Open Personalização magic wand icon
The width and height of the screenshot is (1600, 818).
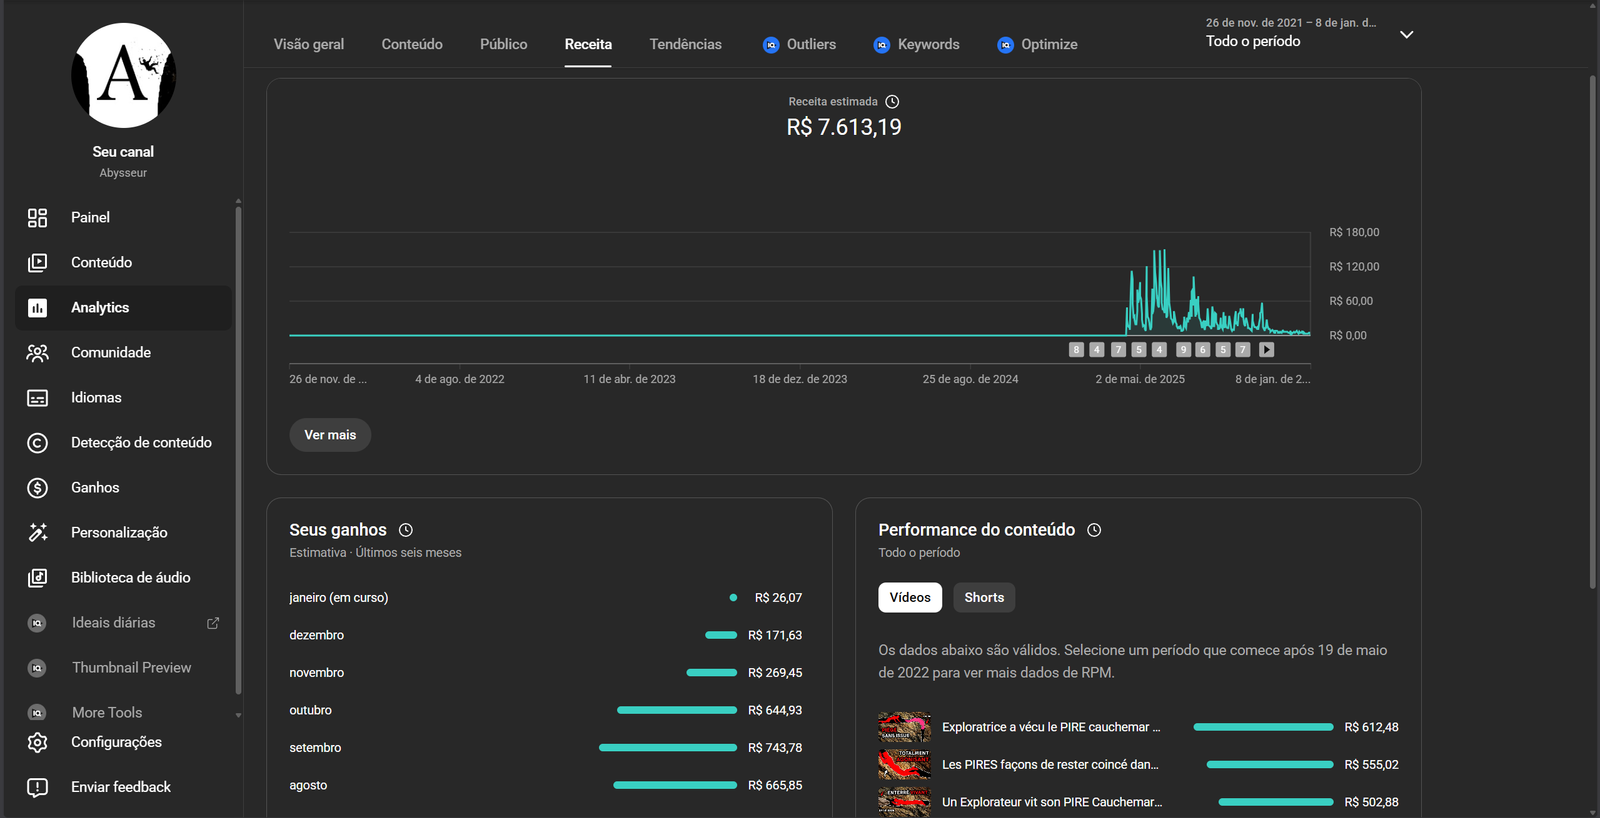coord(37,533)
